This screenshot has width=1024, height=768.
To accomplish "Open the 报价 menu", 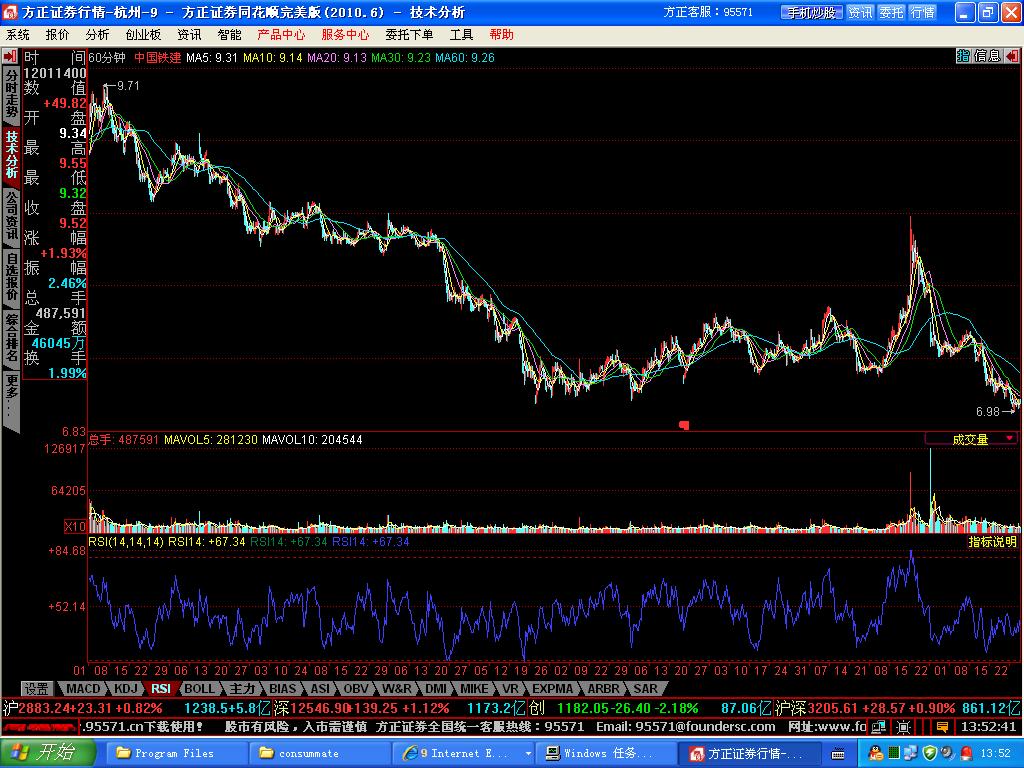I will (57, 35).
